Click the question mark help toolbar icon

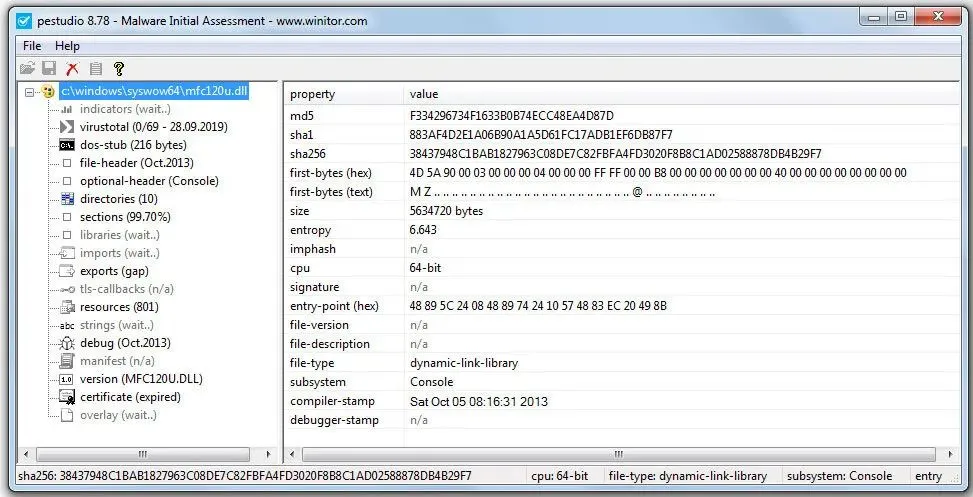(119, 68)
